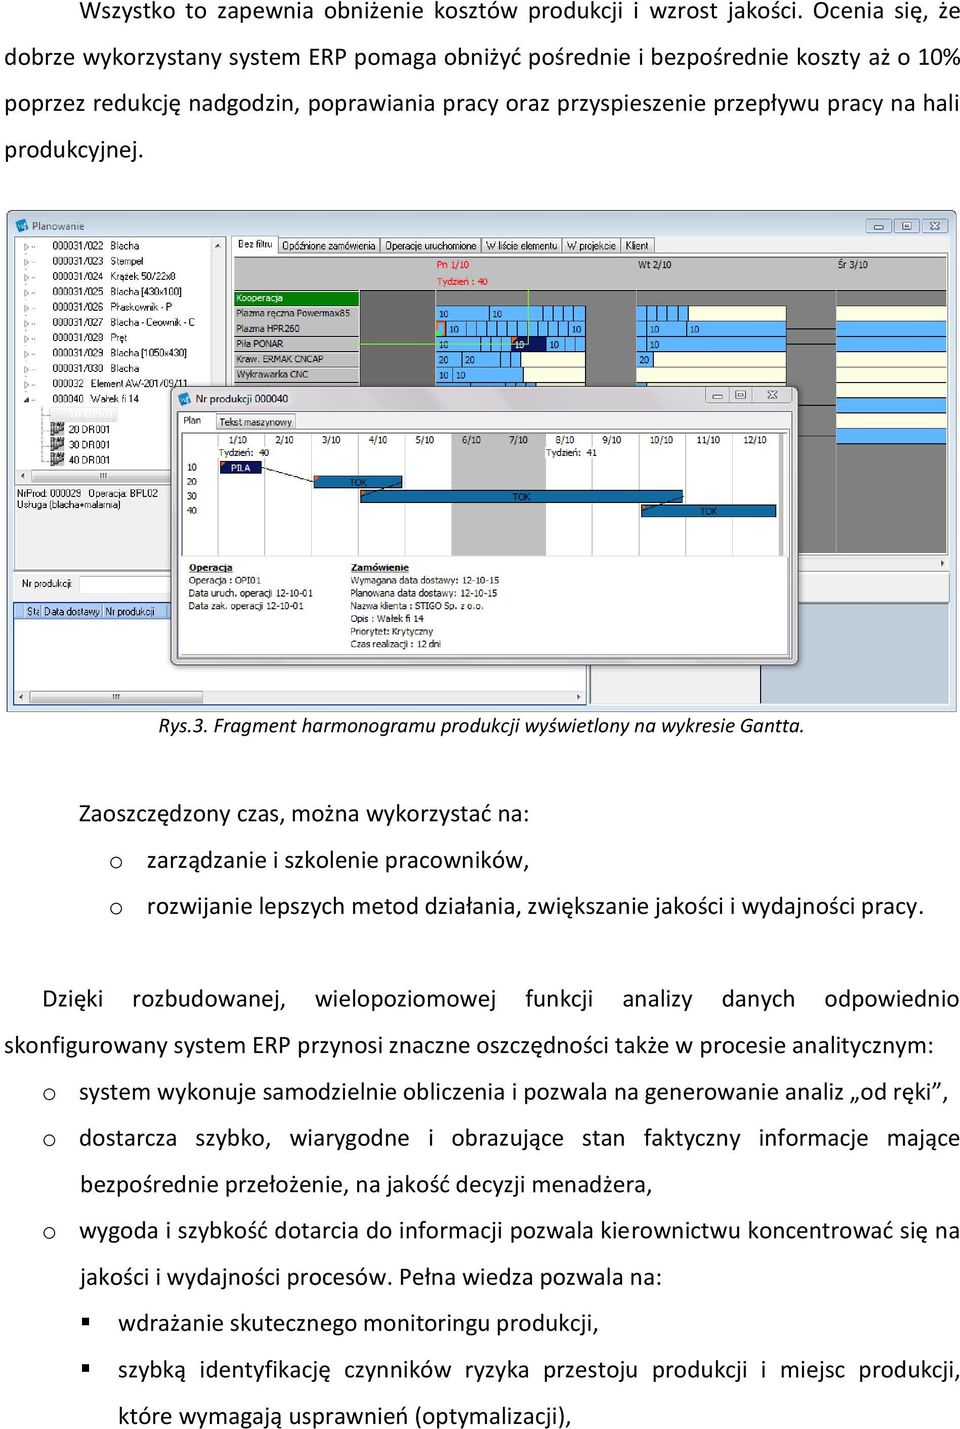Expand tree node 000031/024 Krążek 50/22x8
The width and height of the screenshot is (960, 1429).
click(x=27, y=276)
